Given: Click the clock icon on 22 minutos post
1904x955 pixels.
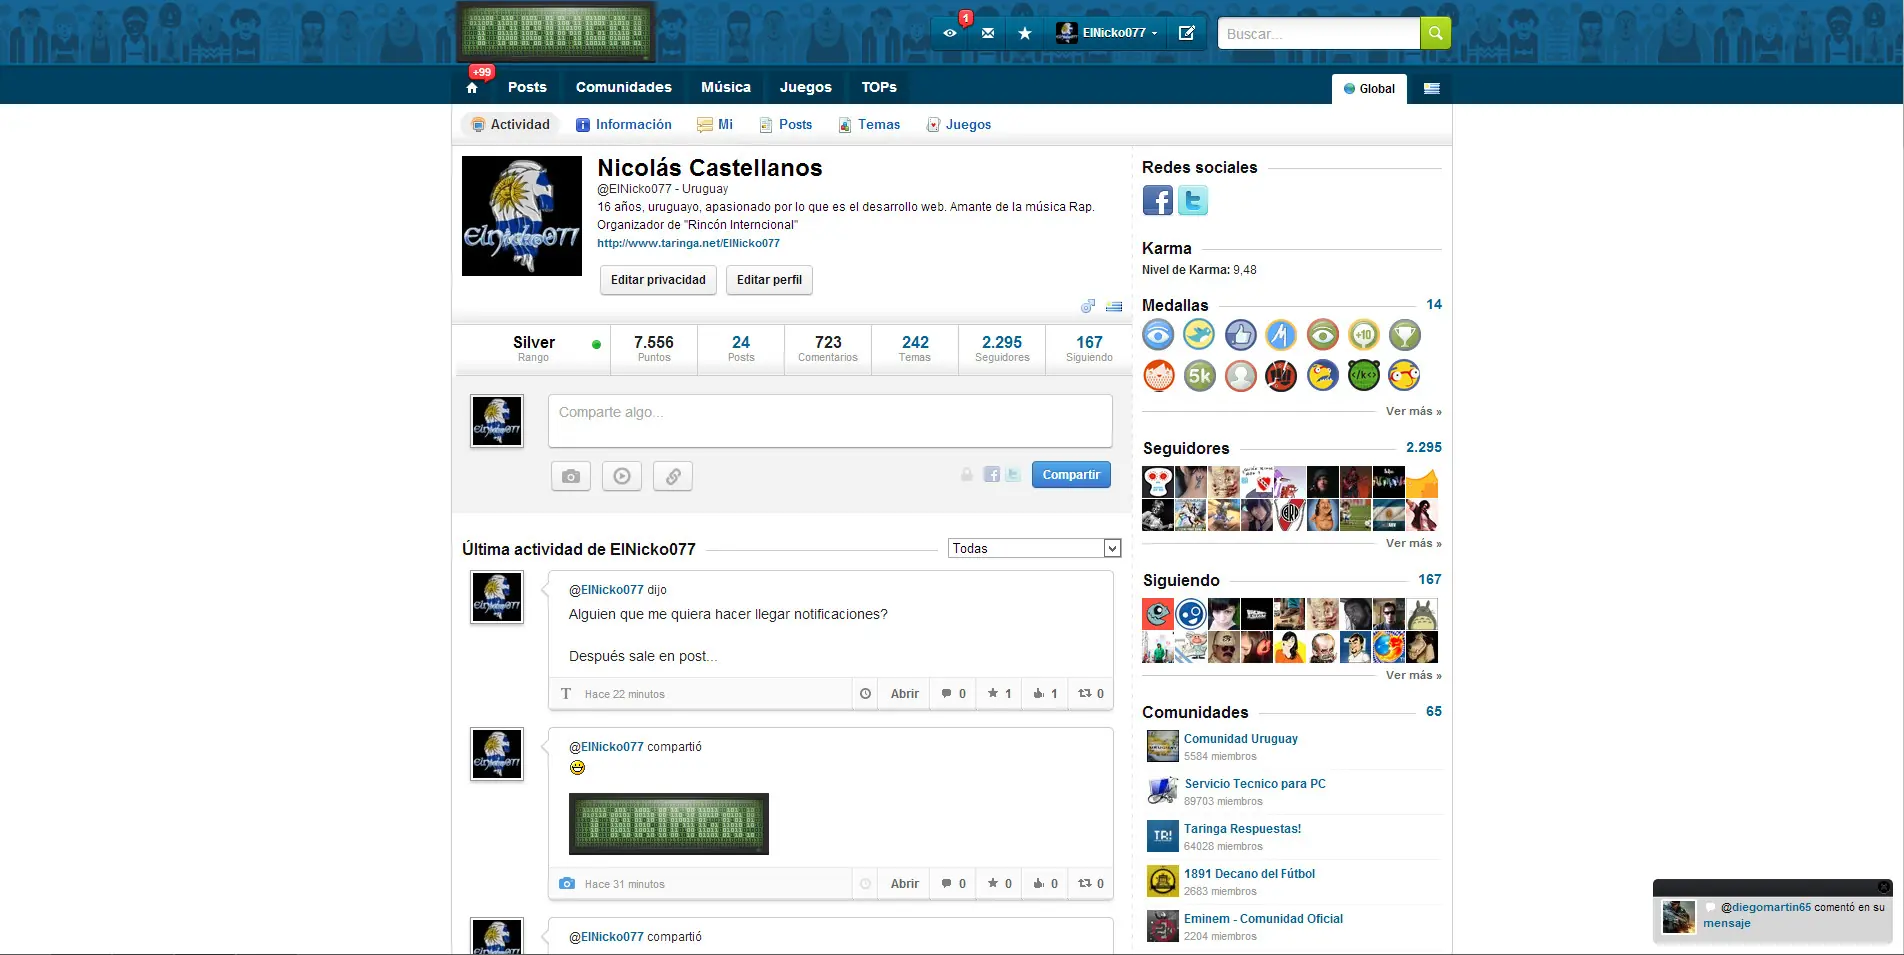Looking at the screenshot, I should 865,694.
